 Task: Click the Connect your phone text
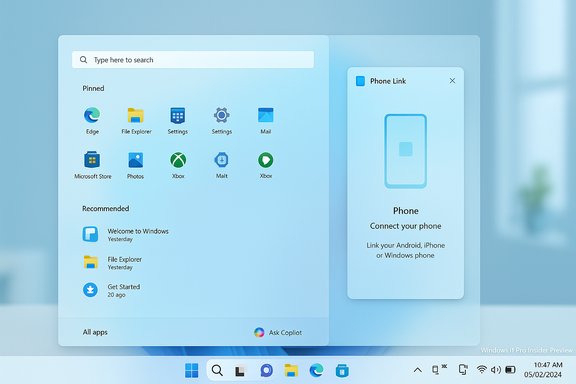coord(406,226)
